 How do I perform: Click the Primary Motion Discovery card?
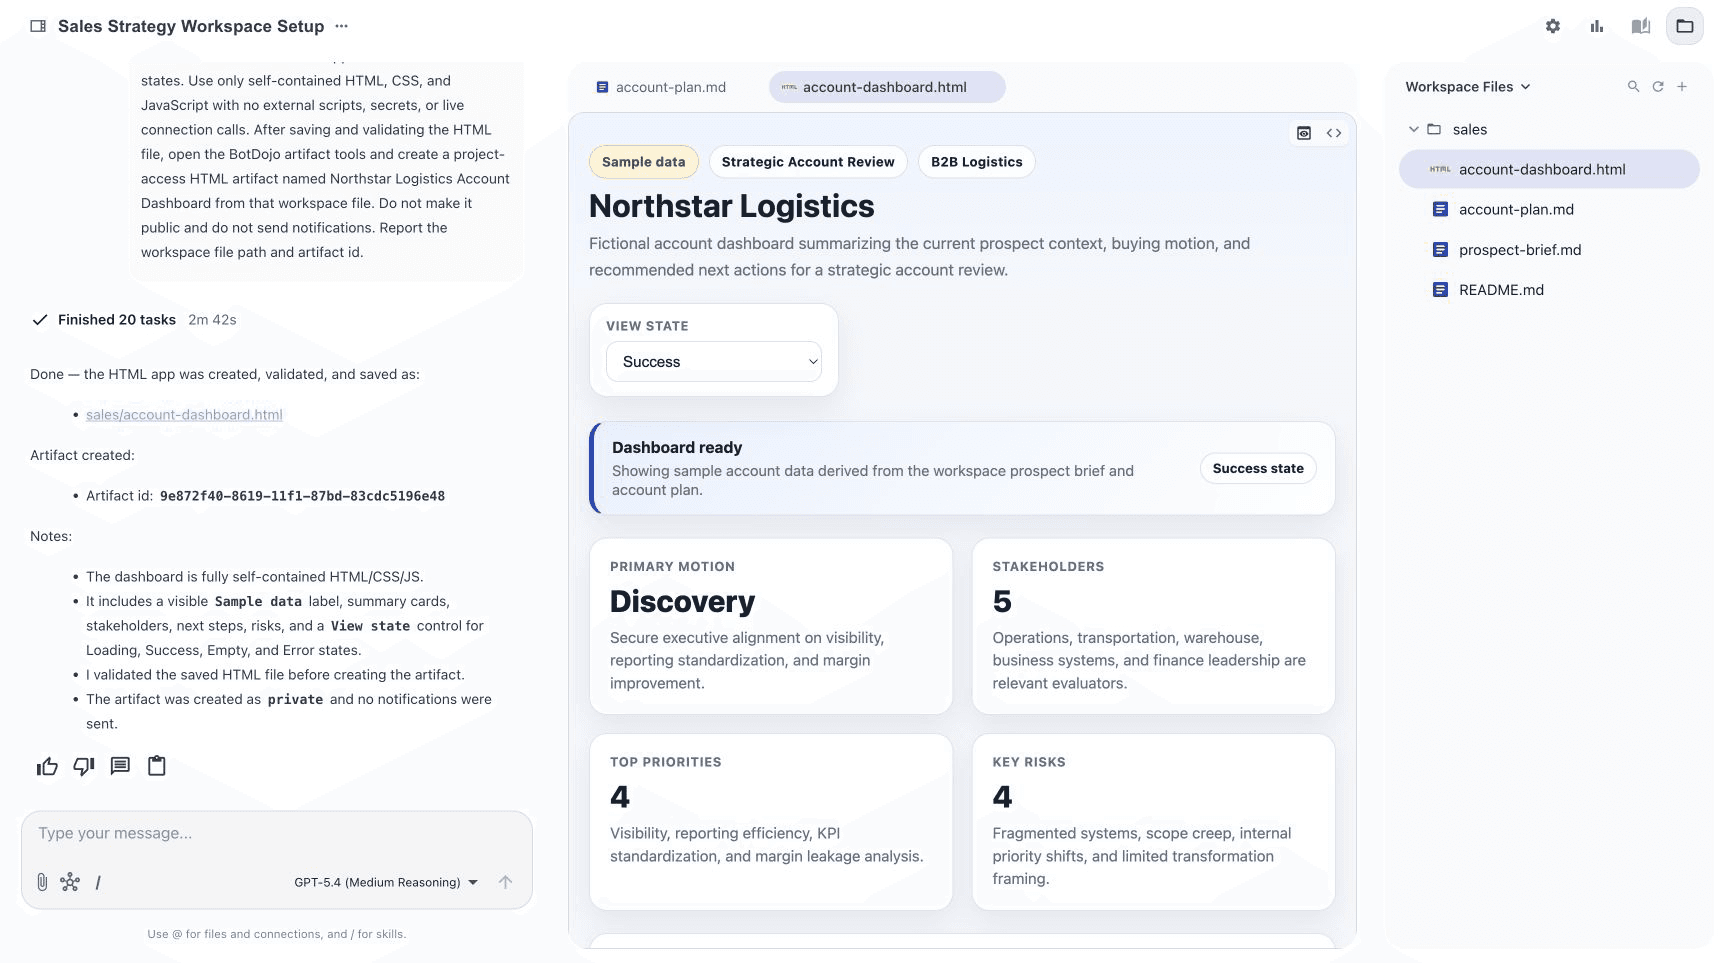coord(771,627)
